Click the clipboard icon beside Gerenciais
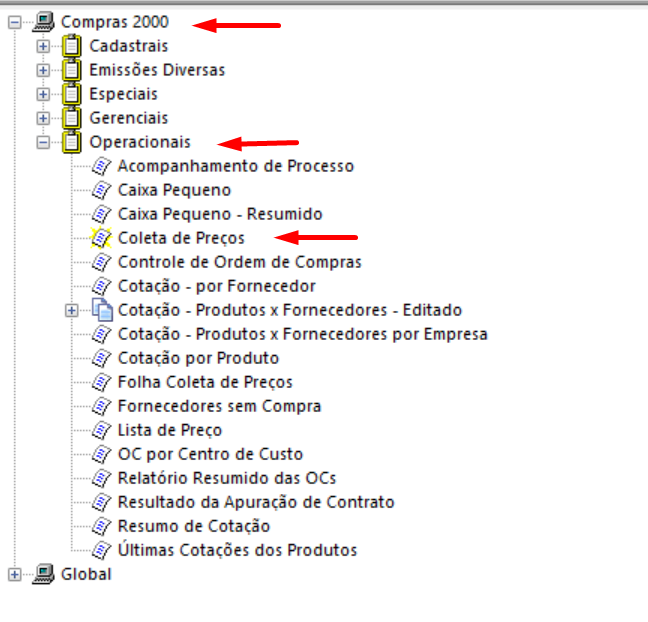Screen dimensions: 648x622 pos(71,118)
